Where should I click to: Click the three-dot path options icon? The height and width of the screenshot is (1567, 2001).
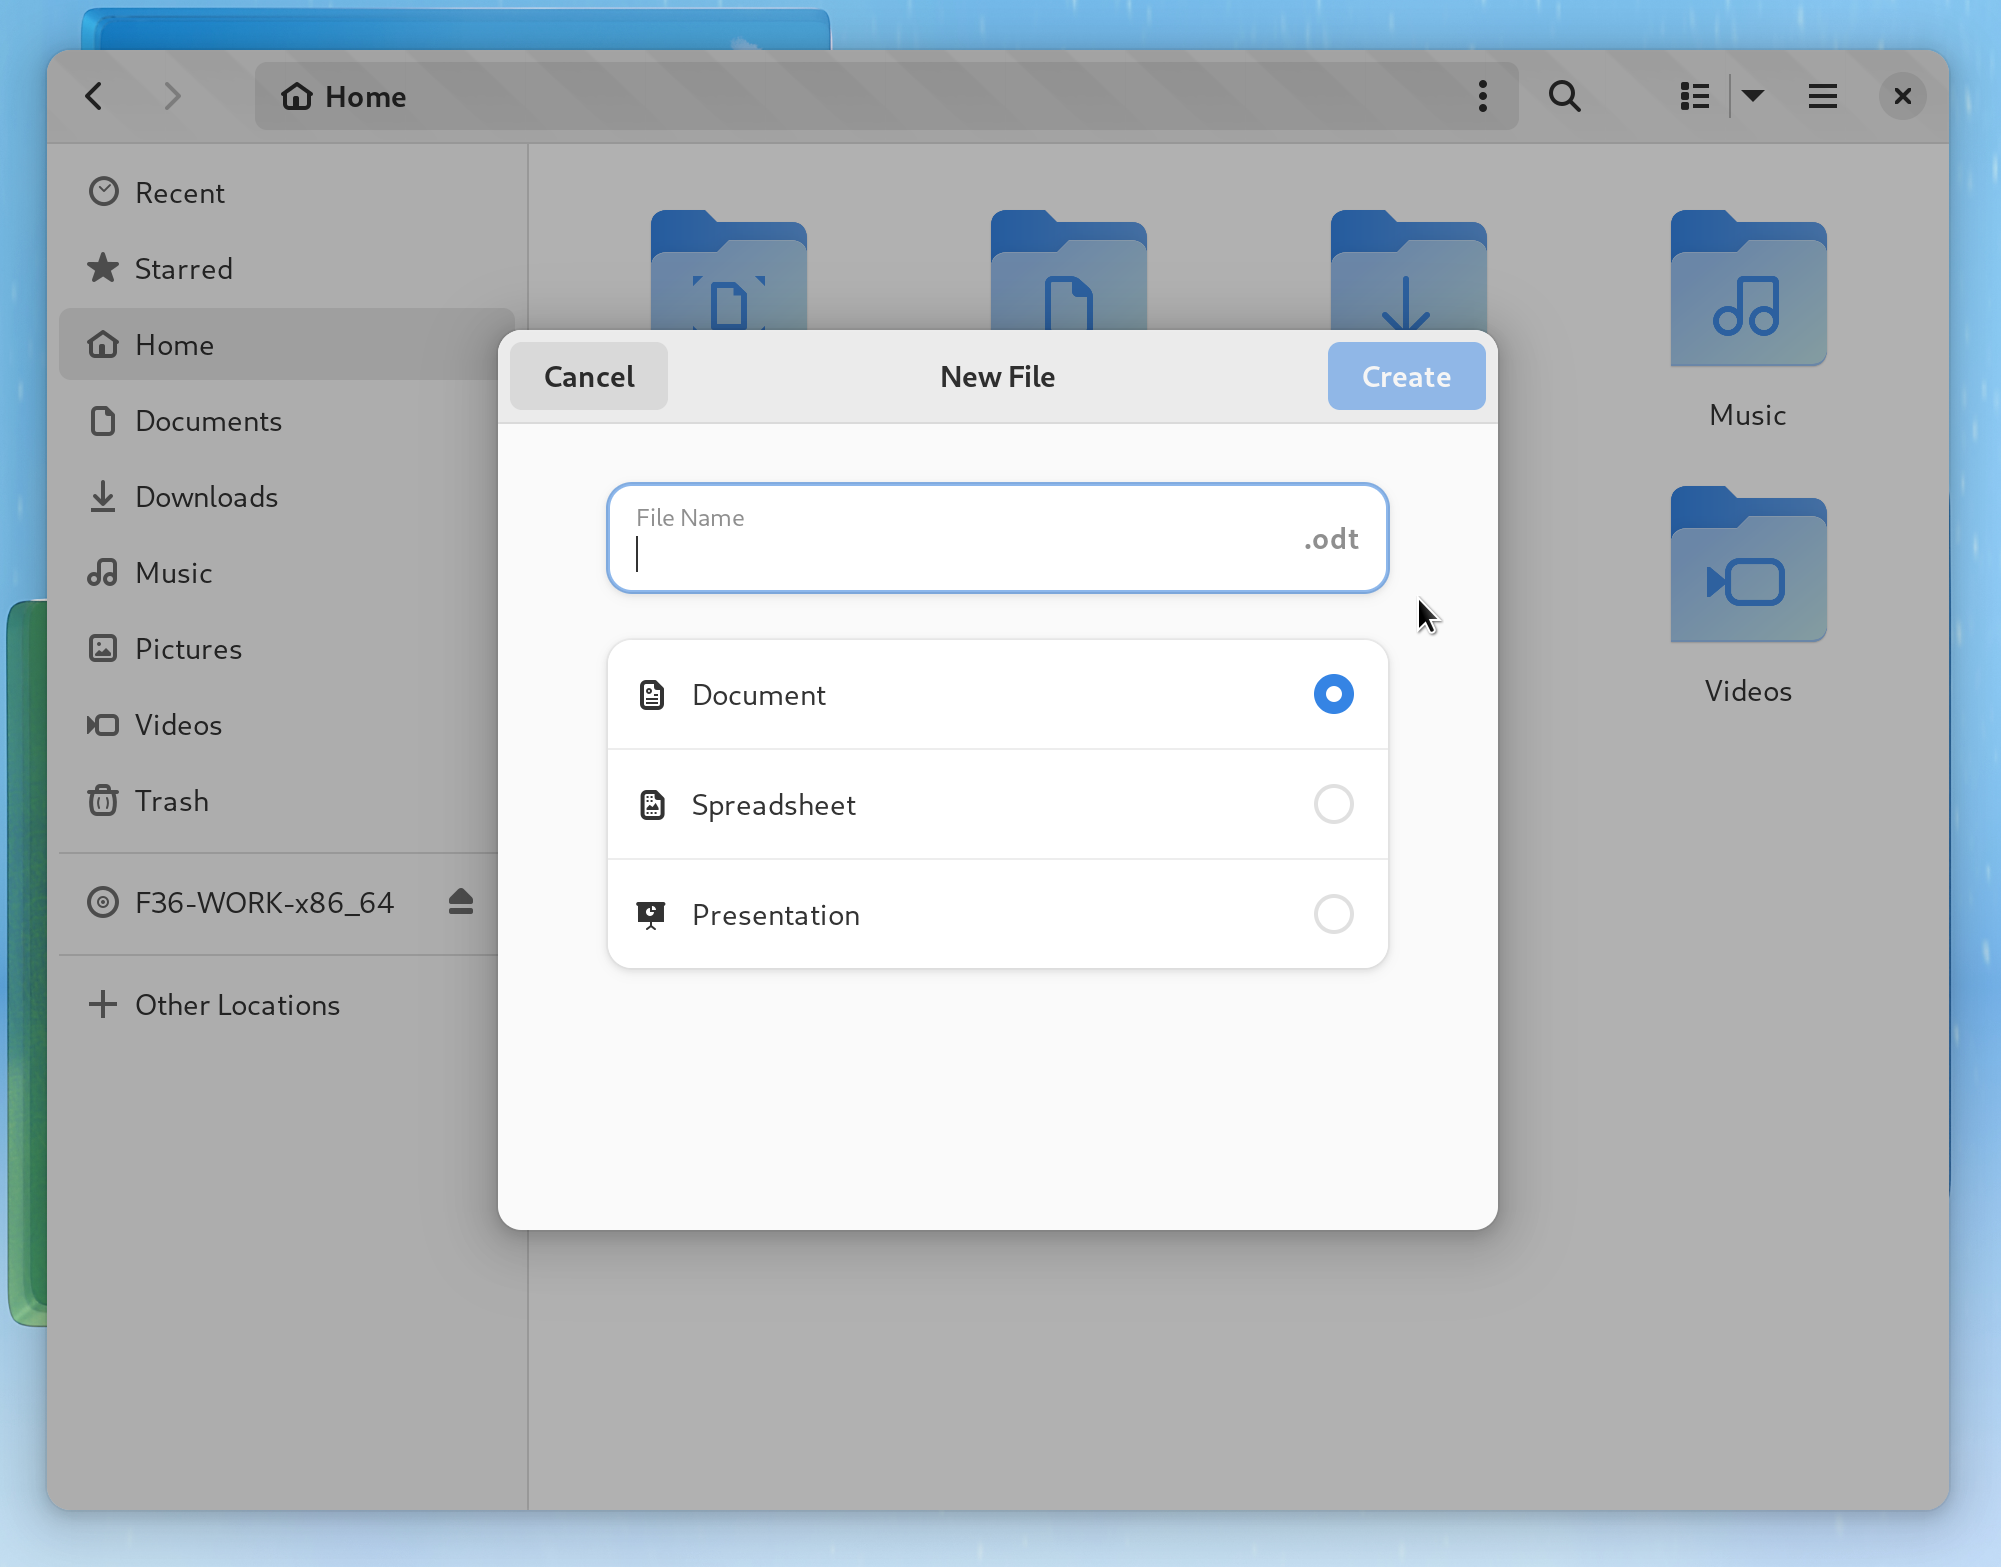[1482, 97]
